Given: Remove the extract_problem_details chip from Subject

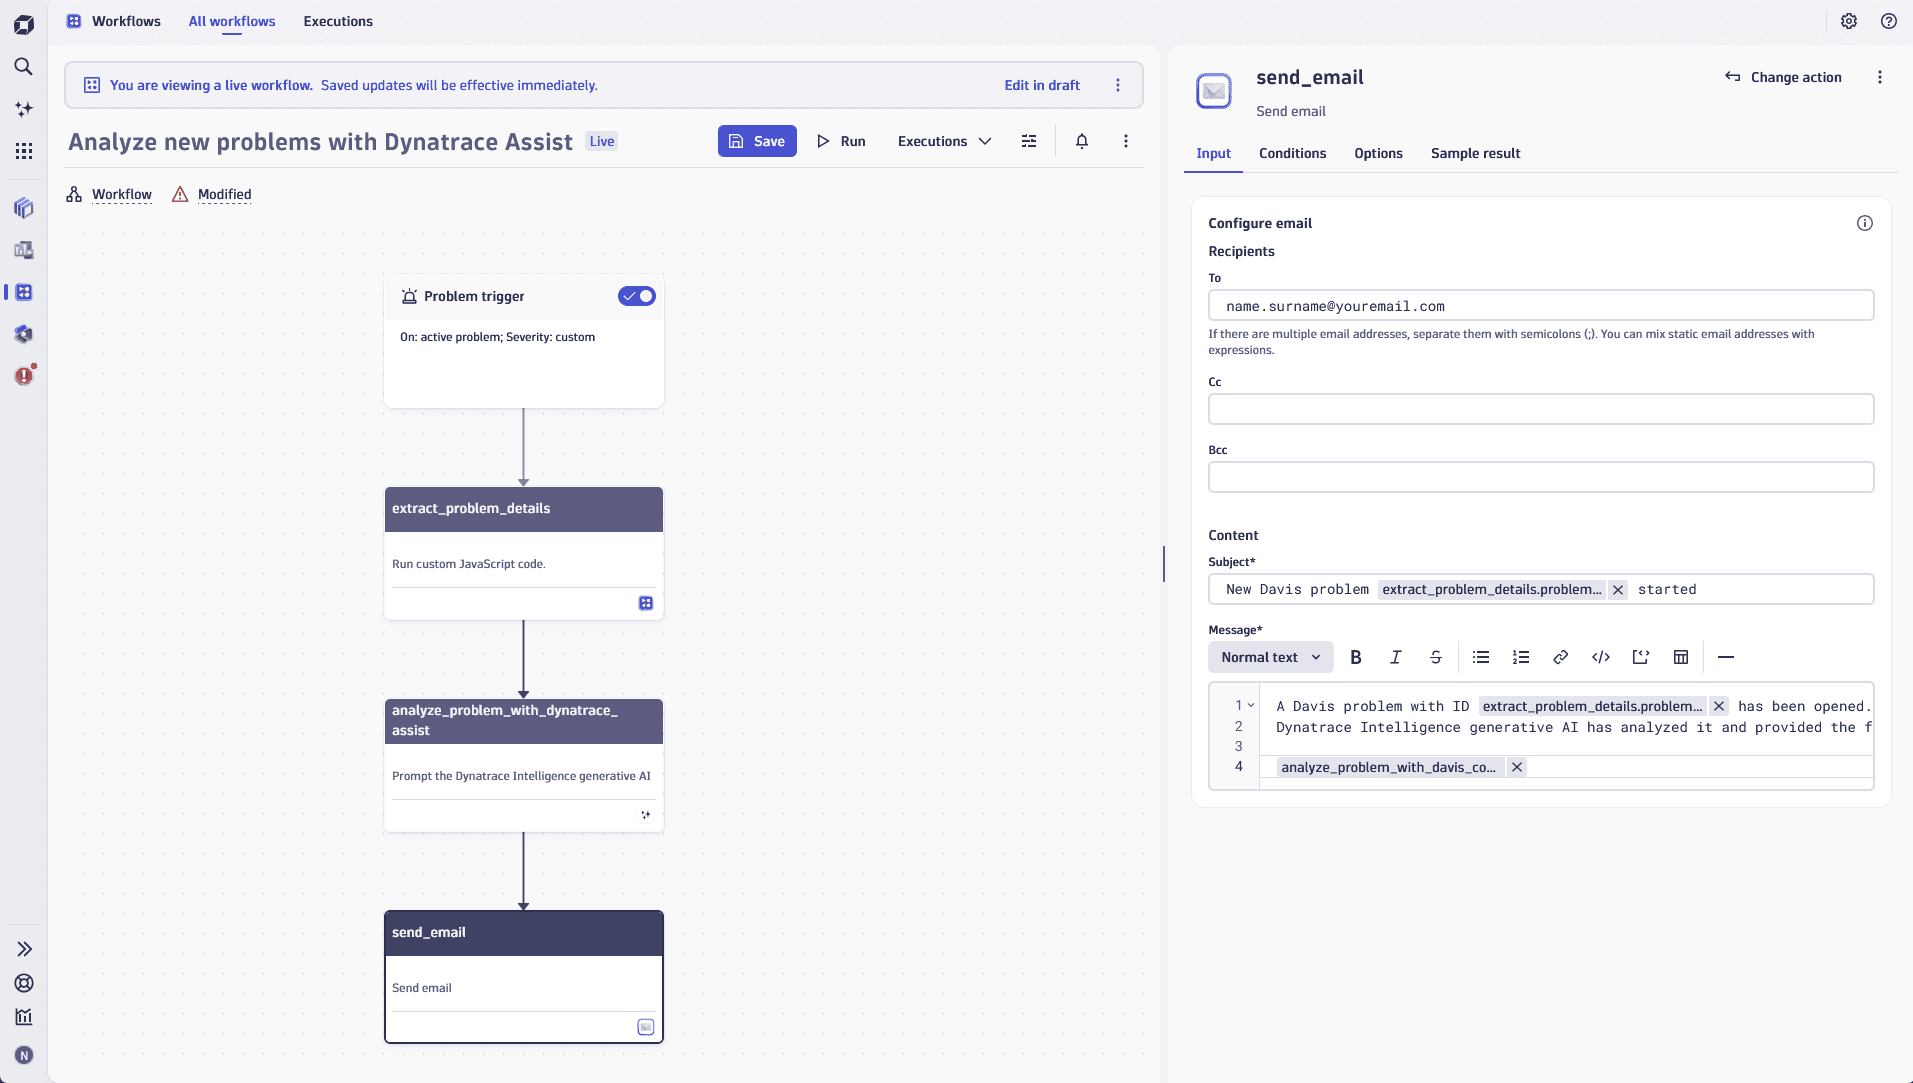Looking at the screenshot, I should pyautogui.click(x=1618, y=590).
